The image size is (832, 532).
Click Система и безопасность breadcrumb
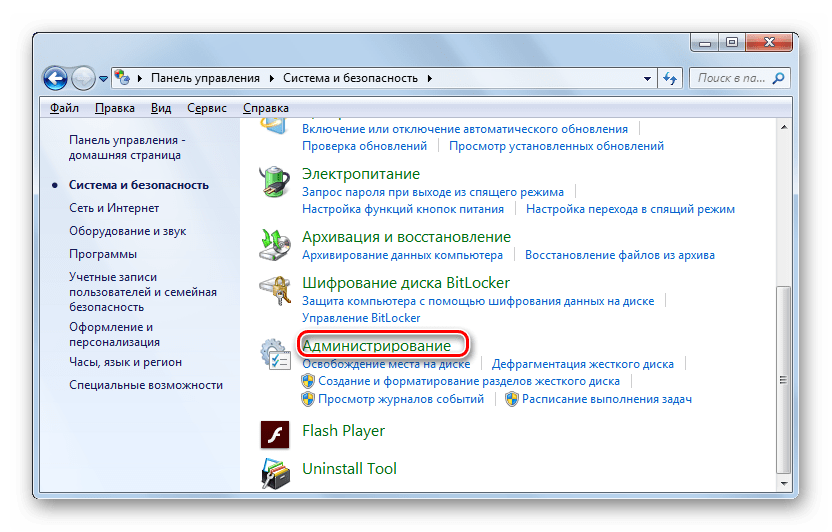click(x=350, y=78)
